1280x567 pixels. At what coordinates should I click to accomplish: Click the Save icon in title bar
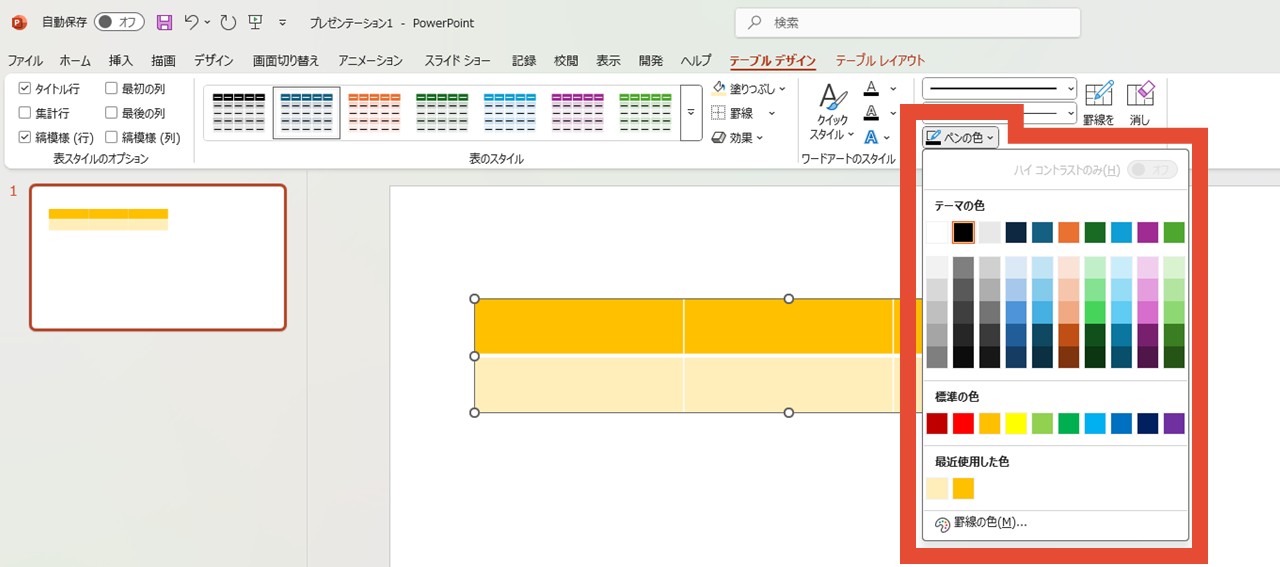pyautogui.click(x=164, y=22)
